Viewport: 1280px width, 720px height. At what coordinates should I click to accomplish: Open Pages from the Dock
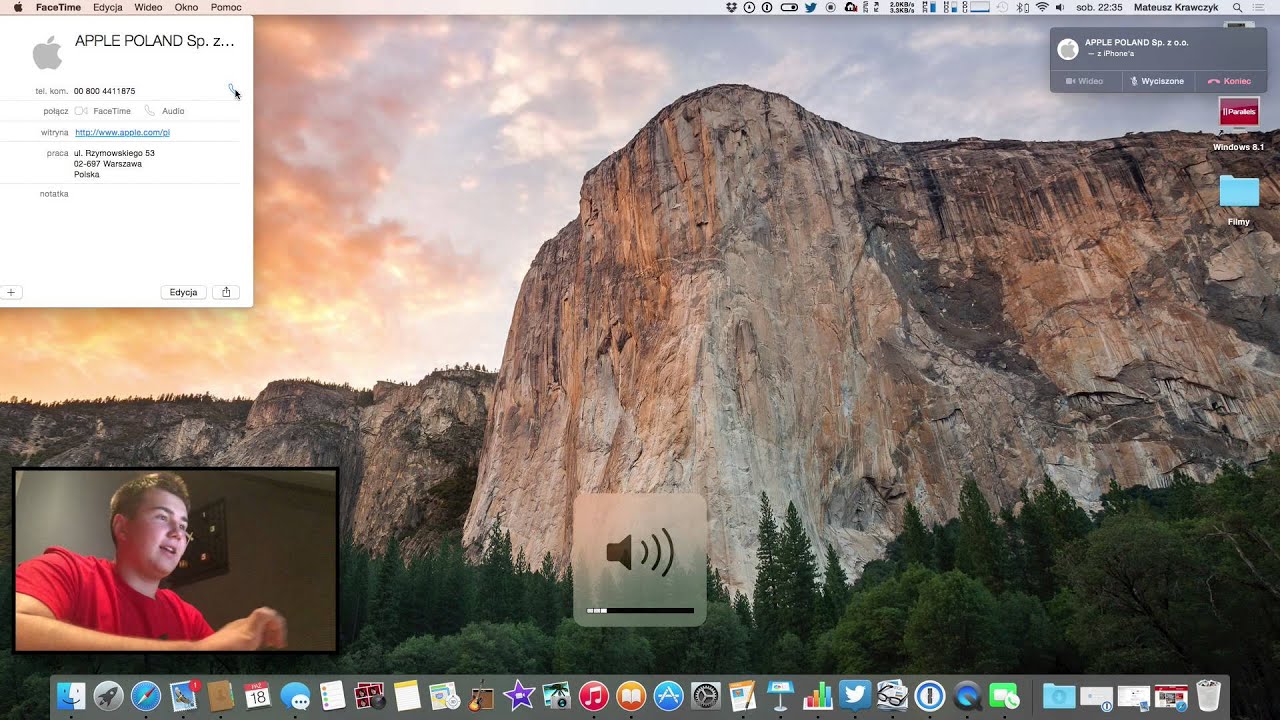[742, 696]
